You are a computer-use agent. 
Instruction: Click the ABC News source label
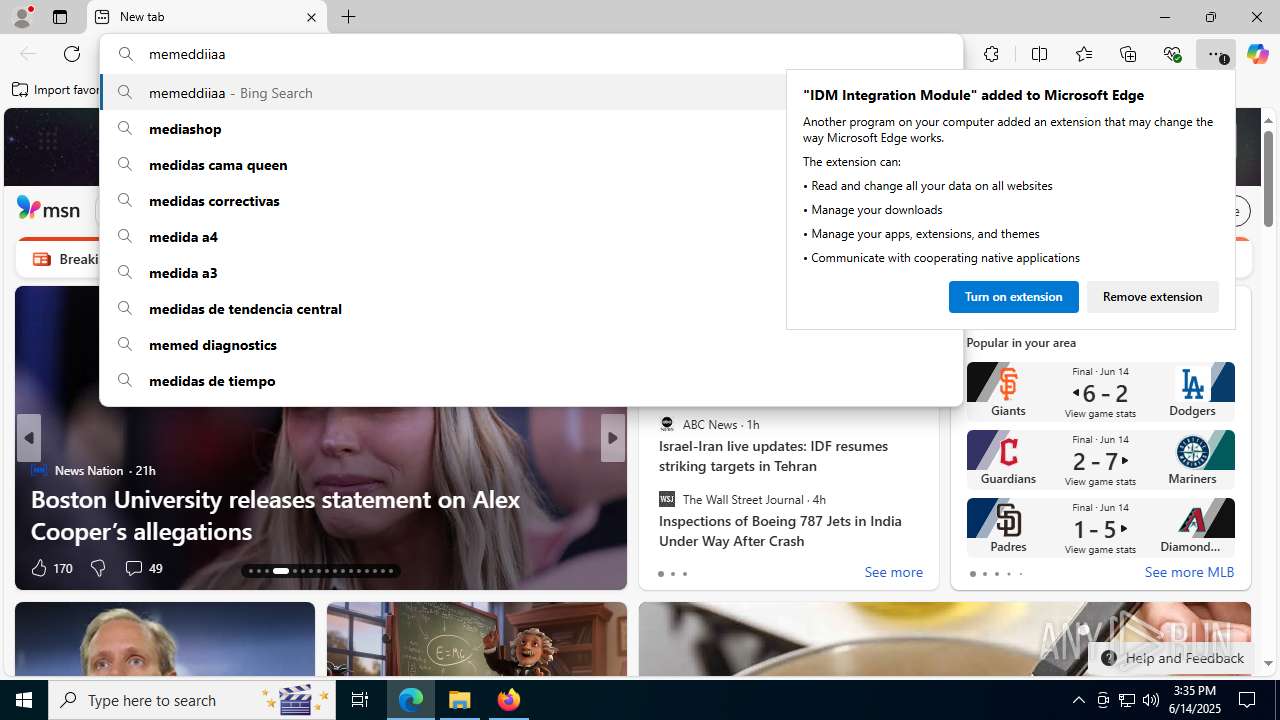[710, 424]
